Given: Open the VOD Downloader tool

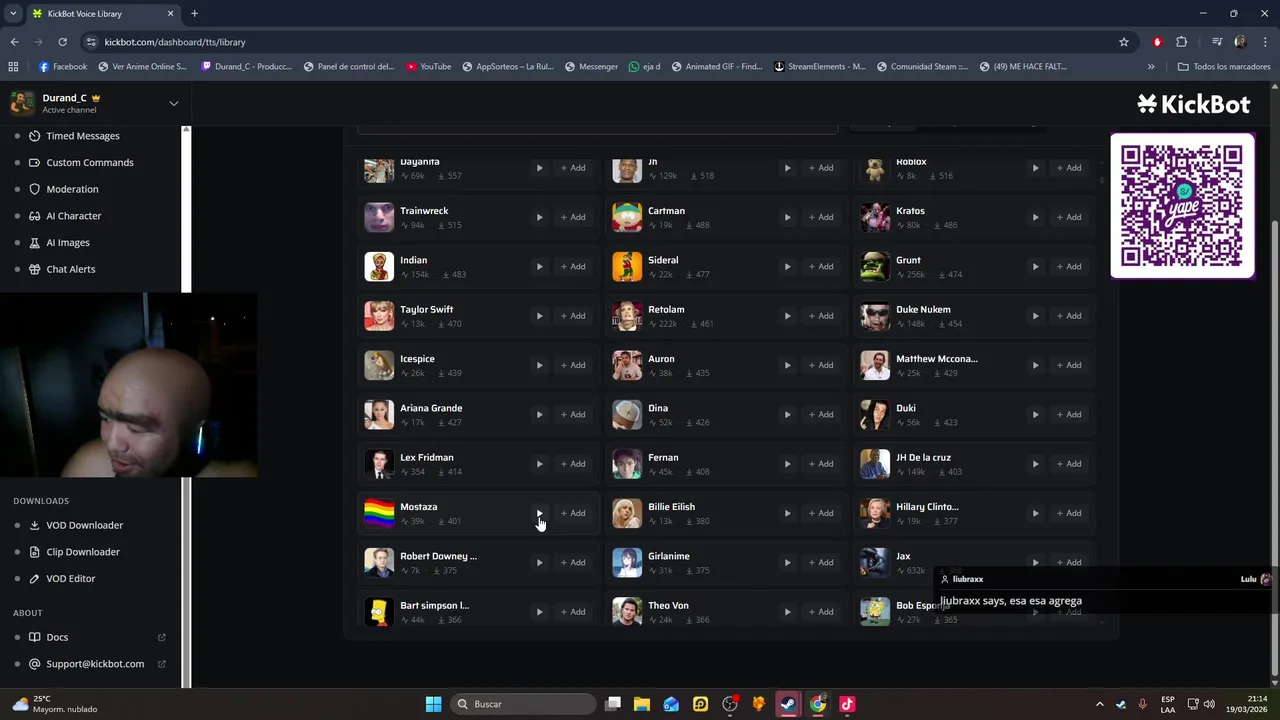Looking at the screenshot, I should [x=85, y=525].
